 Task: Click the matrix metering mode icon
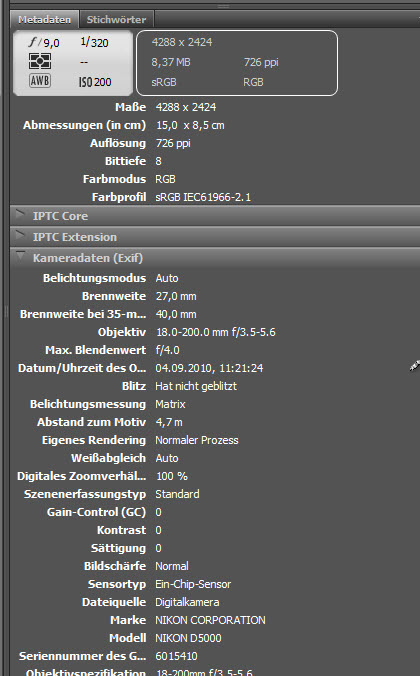point(40,61)
